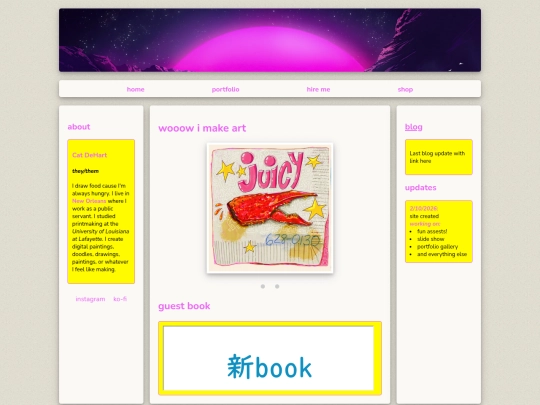The image size is (540, 405).
Task: Click the purple sunset banner image
Action: [270, 40]
